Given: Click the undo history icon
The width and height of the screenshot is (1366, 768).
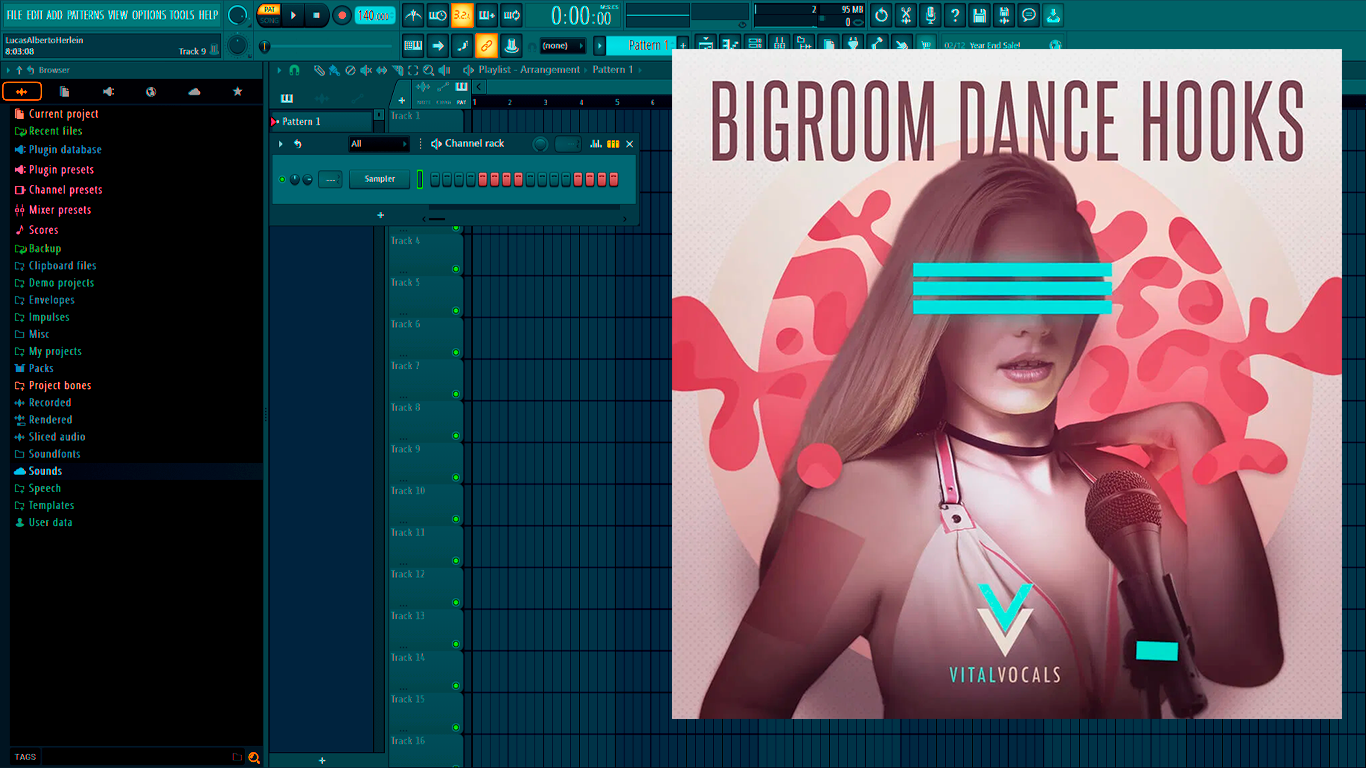Looking at the screenshot, I should coord(881,15).
